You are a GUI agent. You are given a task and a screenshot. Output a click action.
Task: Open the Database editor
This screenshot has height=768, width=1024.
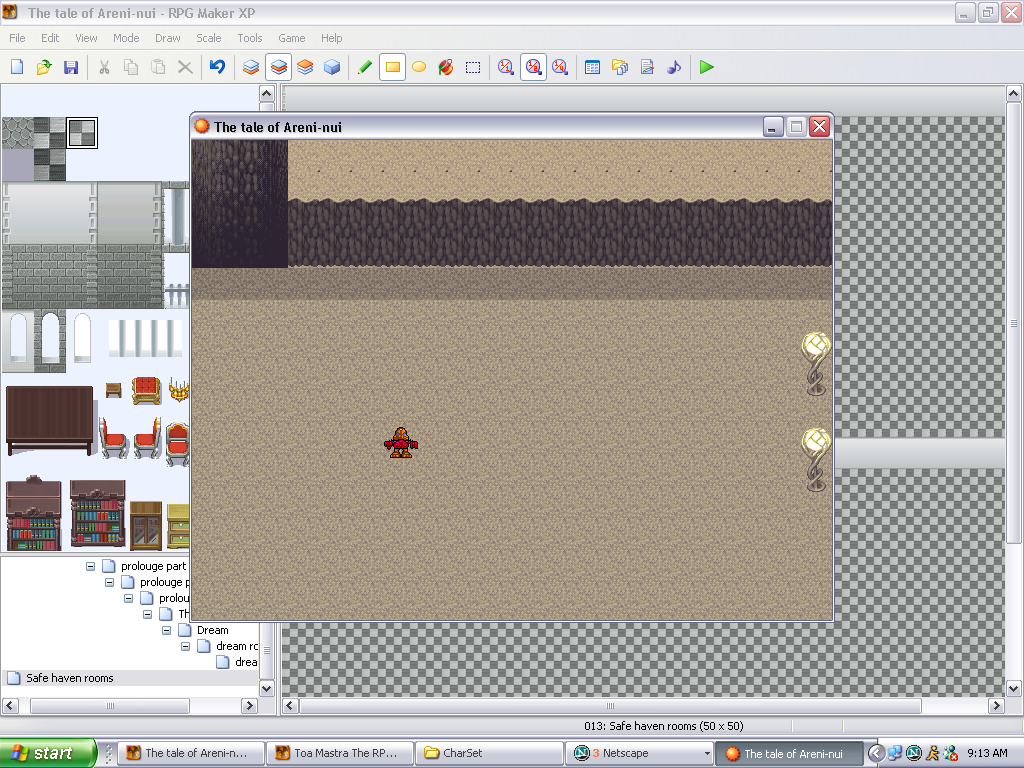(x=592, y=67)
